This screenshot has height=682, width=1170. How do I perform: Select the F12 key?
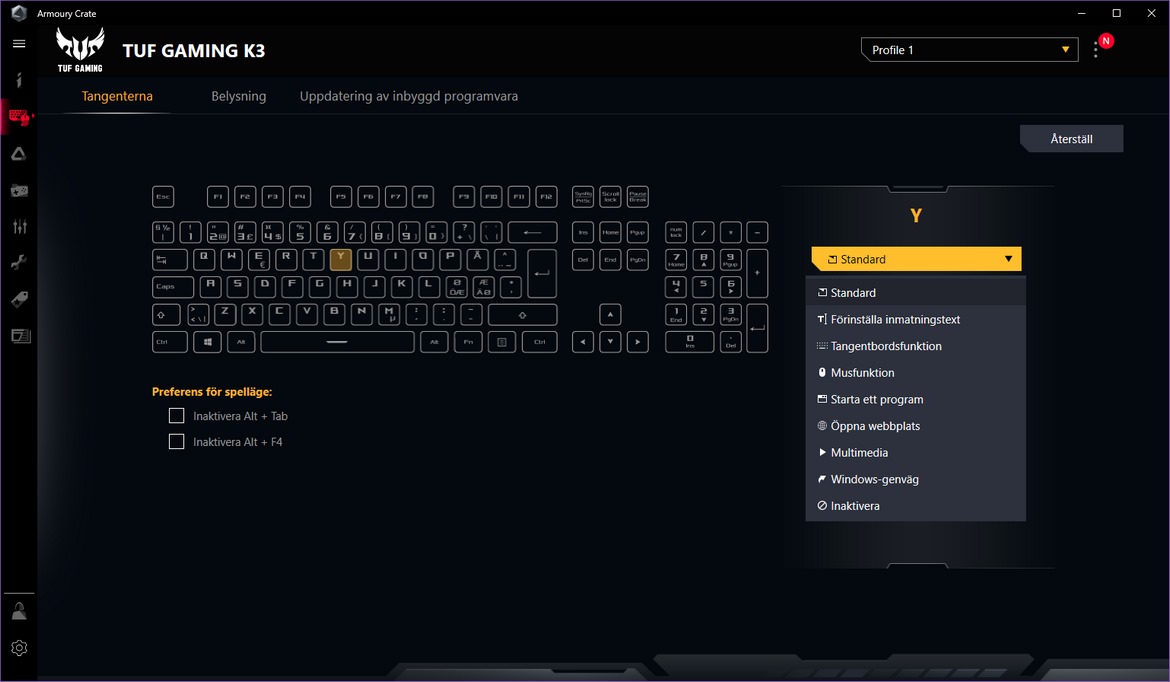546,197
